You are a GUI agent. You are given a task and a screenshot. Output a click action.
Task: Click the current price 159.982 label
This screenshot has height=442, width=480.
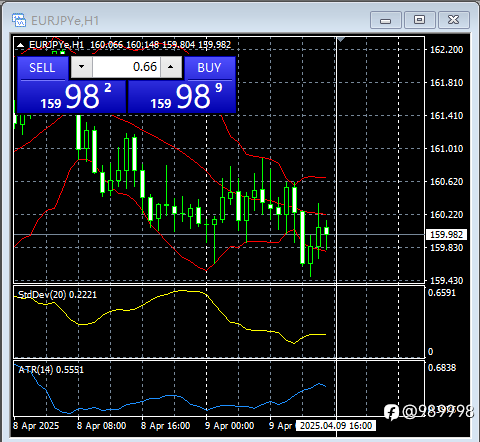446,235
